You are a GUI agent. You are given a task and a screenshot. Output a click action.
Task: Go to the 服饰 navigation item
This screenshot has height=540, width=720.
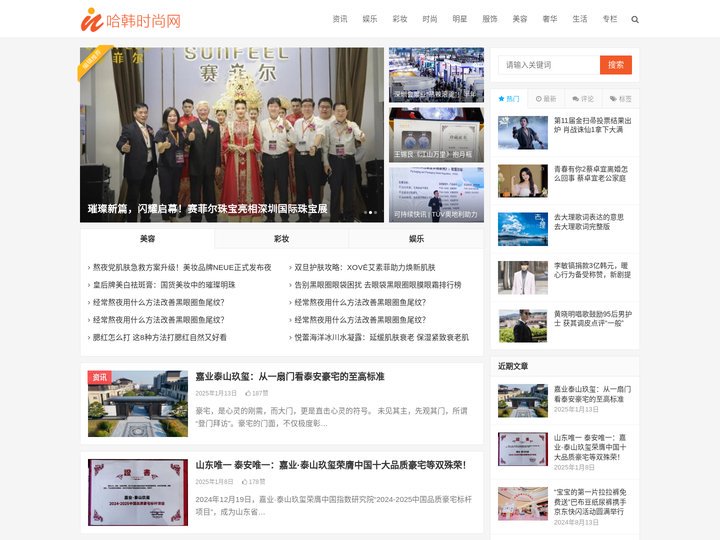[x=490, y=19]
